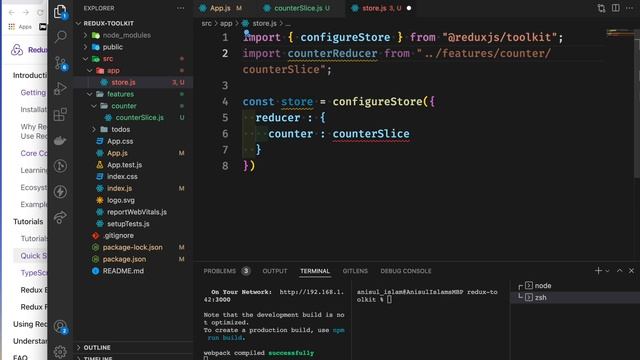
Task: Open the Search view in activity bar
Action: click(60, 37)
